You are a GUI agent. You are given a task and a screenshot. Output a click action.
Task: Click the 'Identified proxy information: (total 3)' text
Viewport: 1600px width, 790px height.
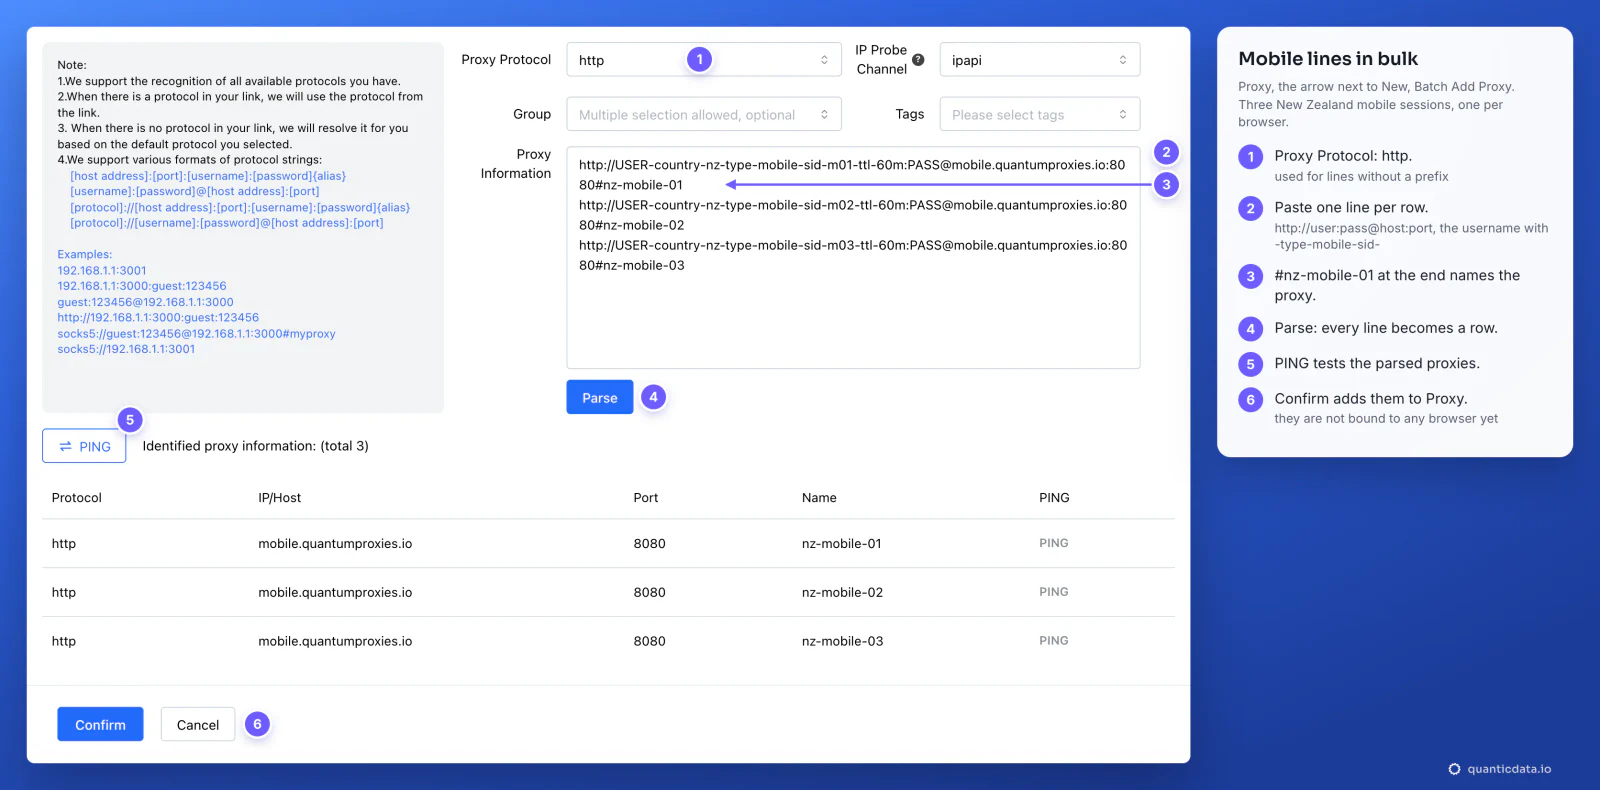[255, 446]
